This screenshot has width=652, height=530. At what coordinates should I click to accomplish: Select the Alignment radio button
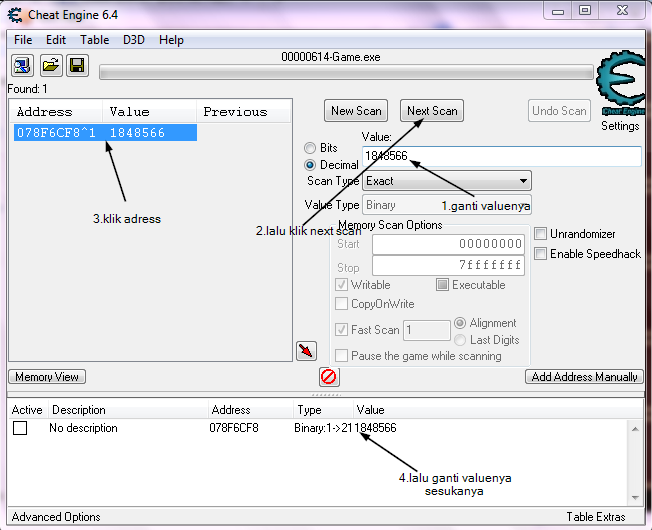pos(460,323)
